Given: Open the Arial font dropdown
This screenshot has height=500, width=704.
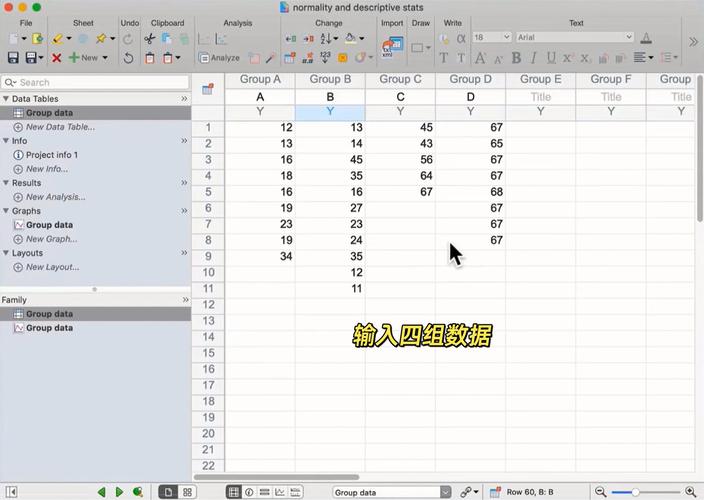Looking at the screenshot, I should [x=574, y=37].
